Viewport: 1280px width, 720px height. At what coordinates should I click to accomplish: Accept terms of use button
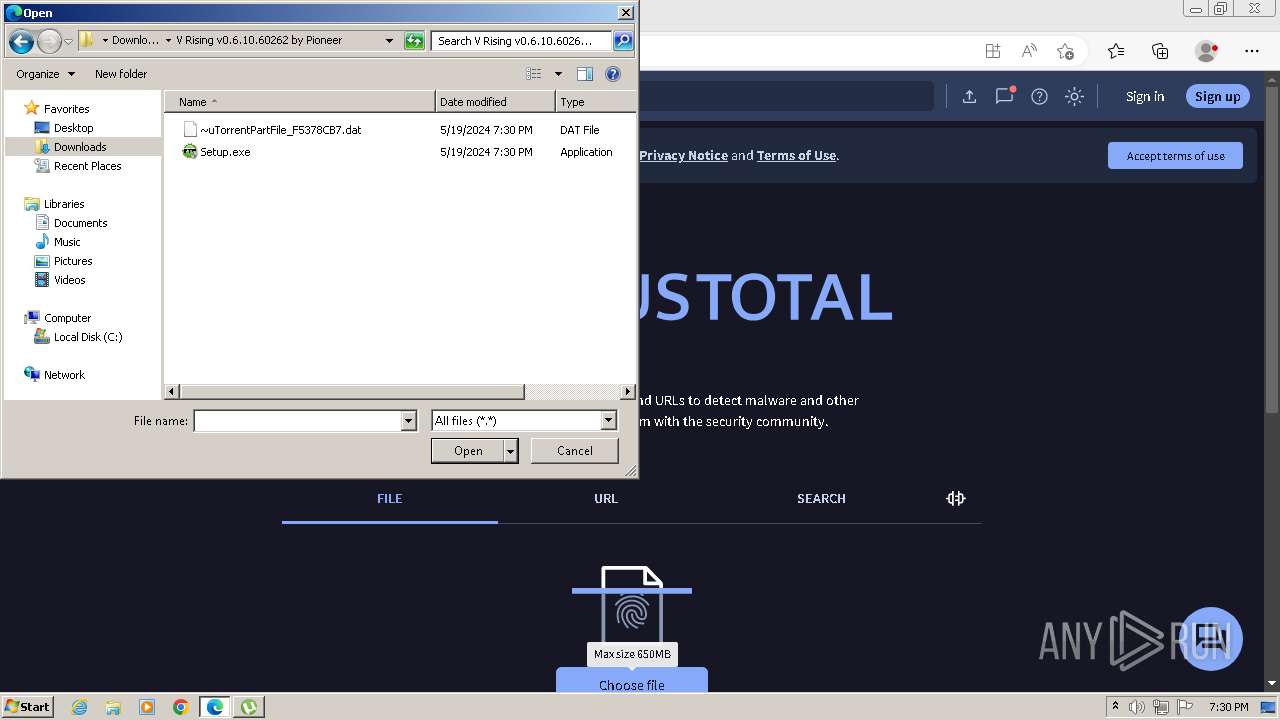tap(1175, 156)
